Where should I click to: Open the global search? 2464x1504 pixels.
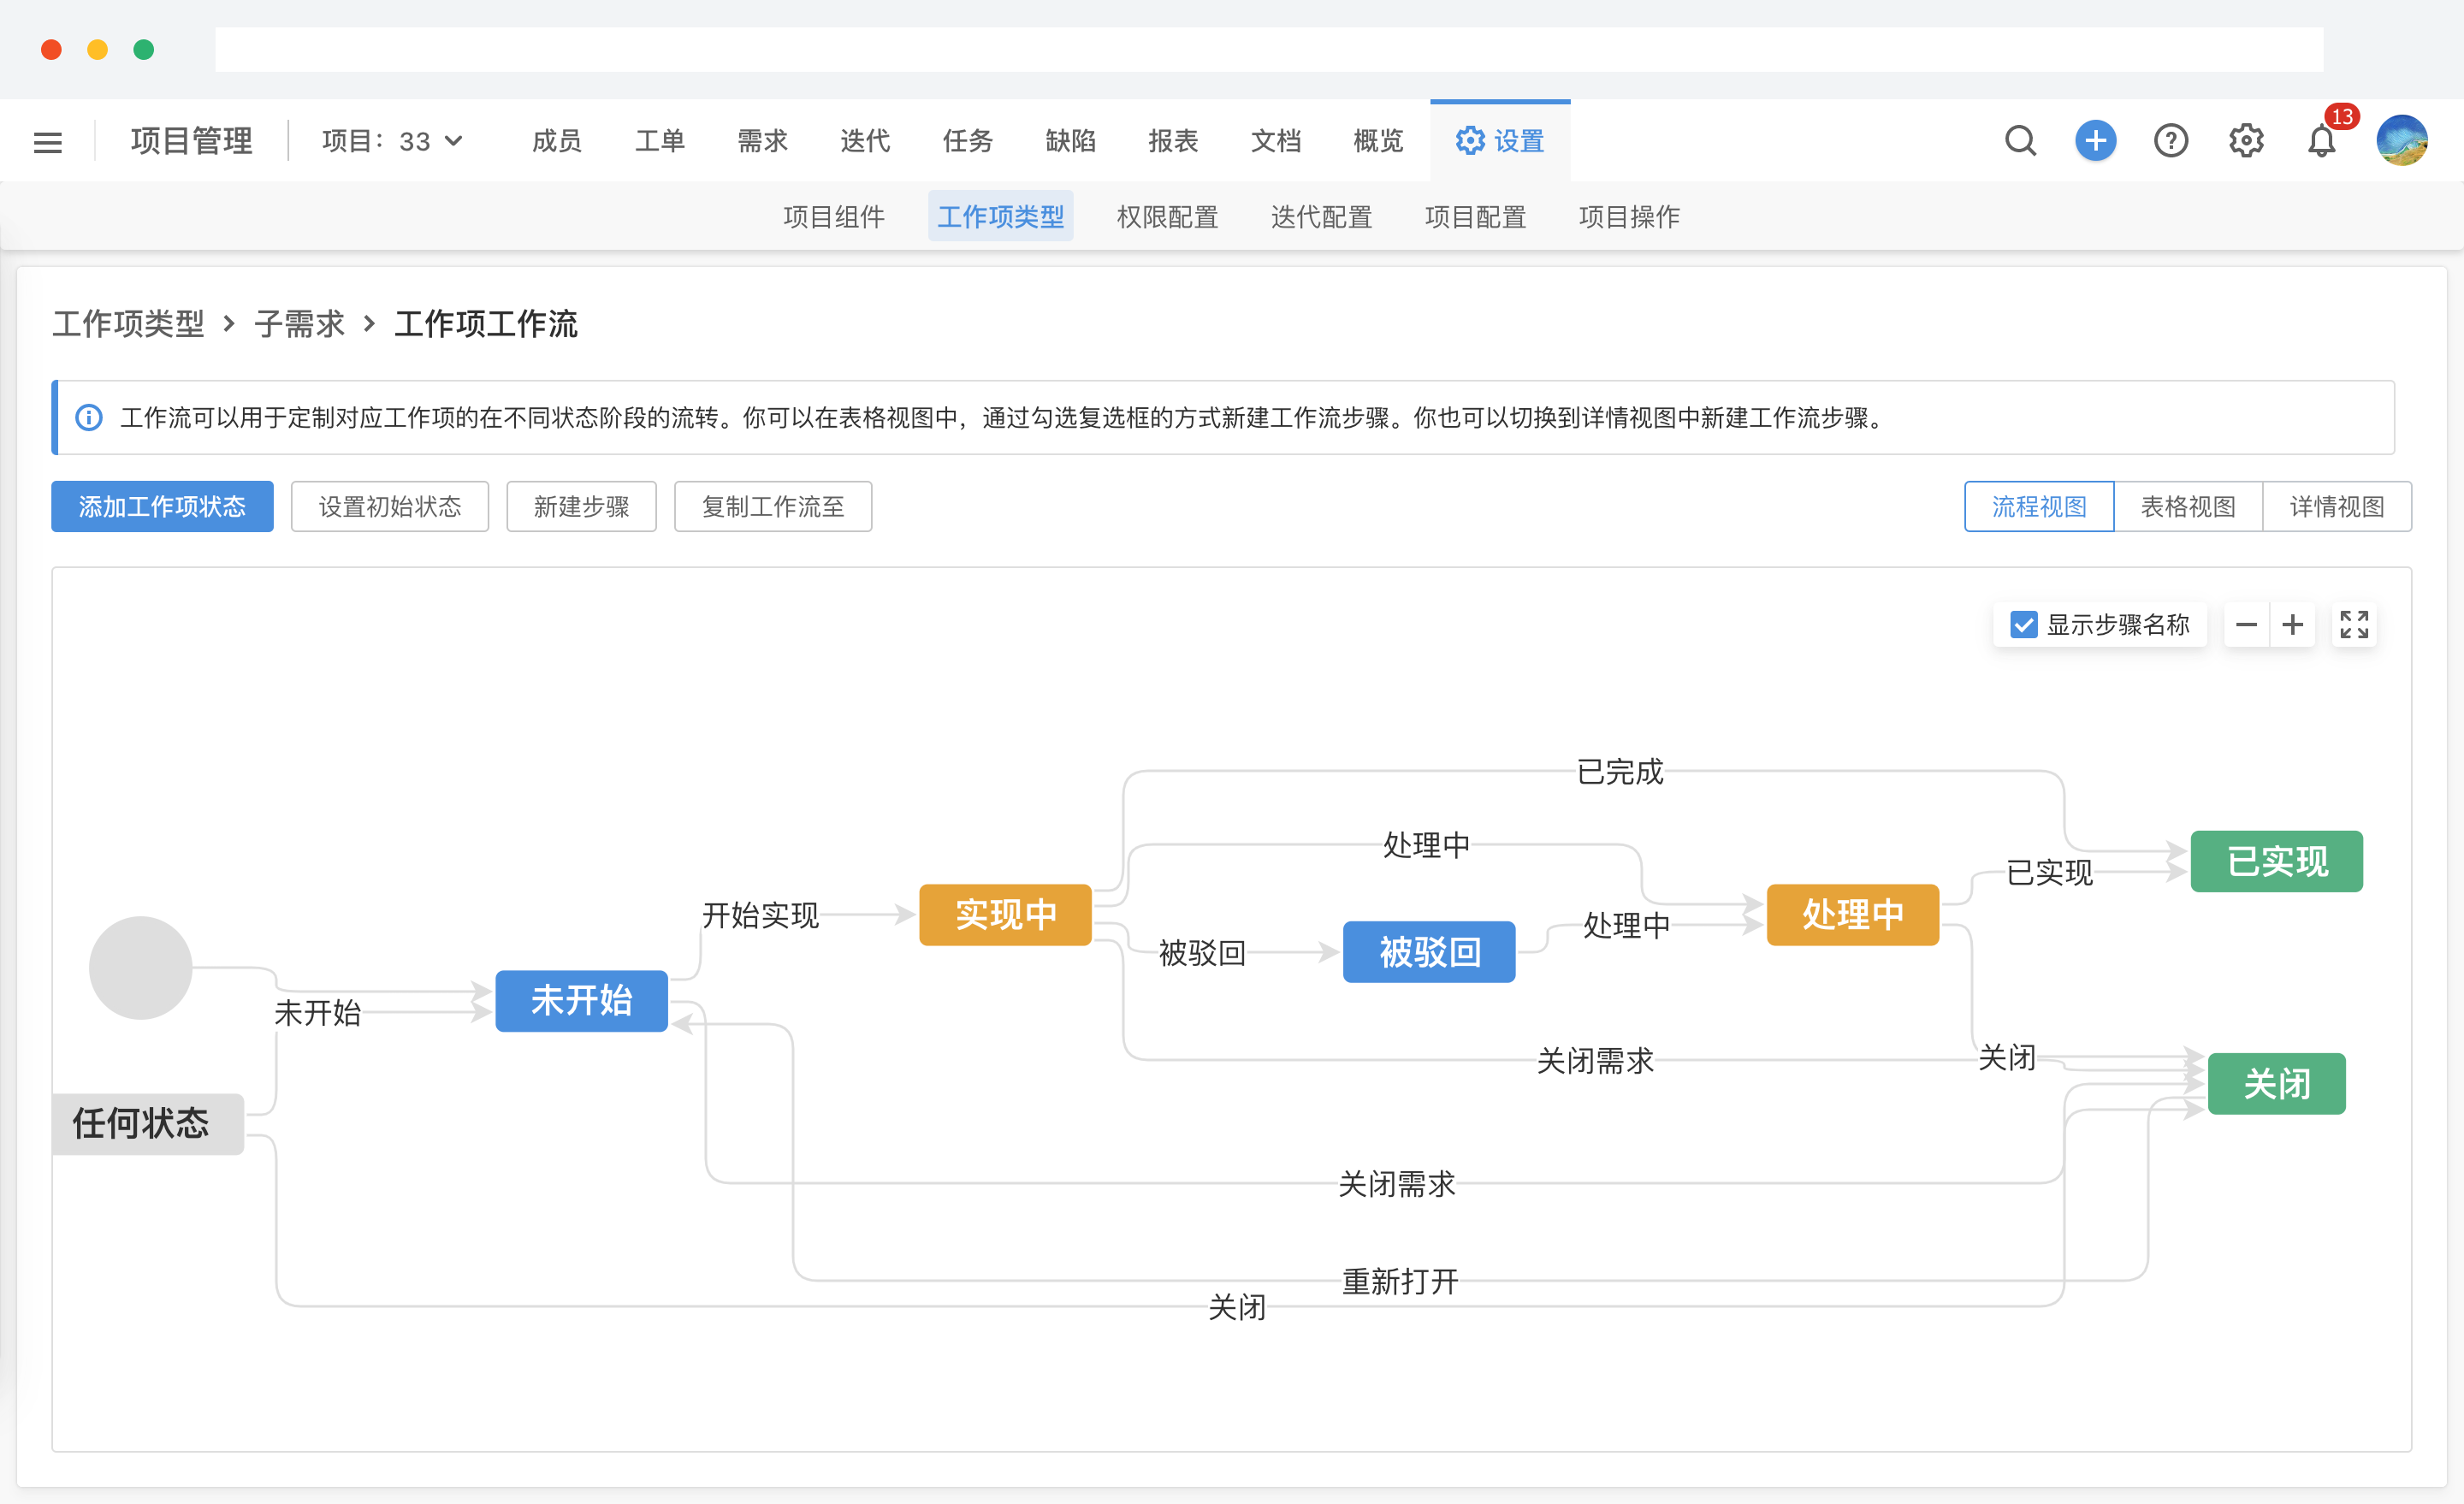(2020, 140)
